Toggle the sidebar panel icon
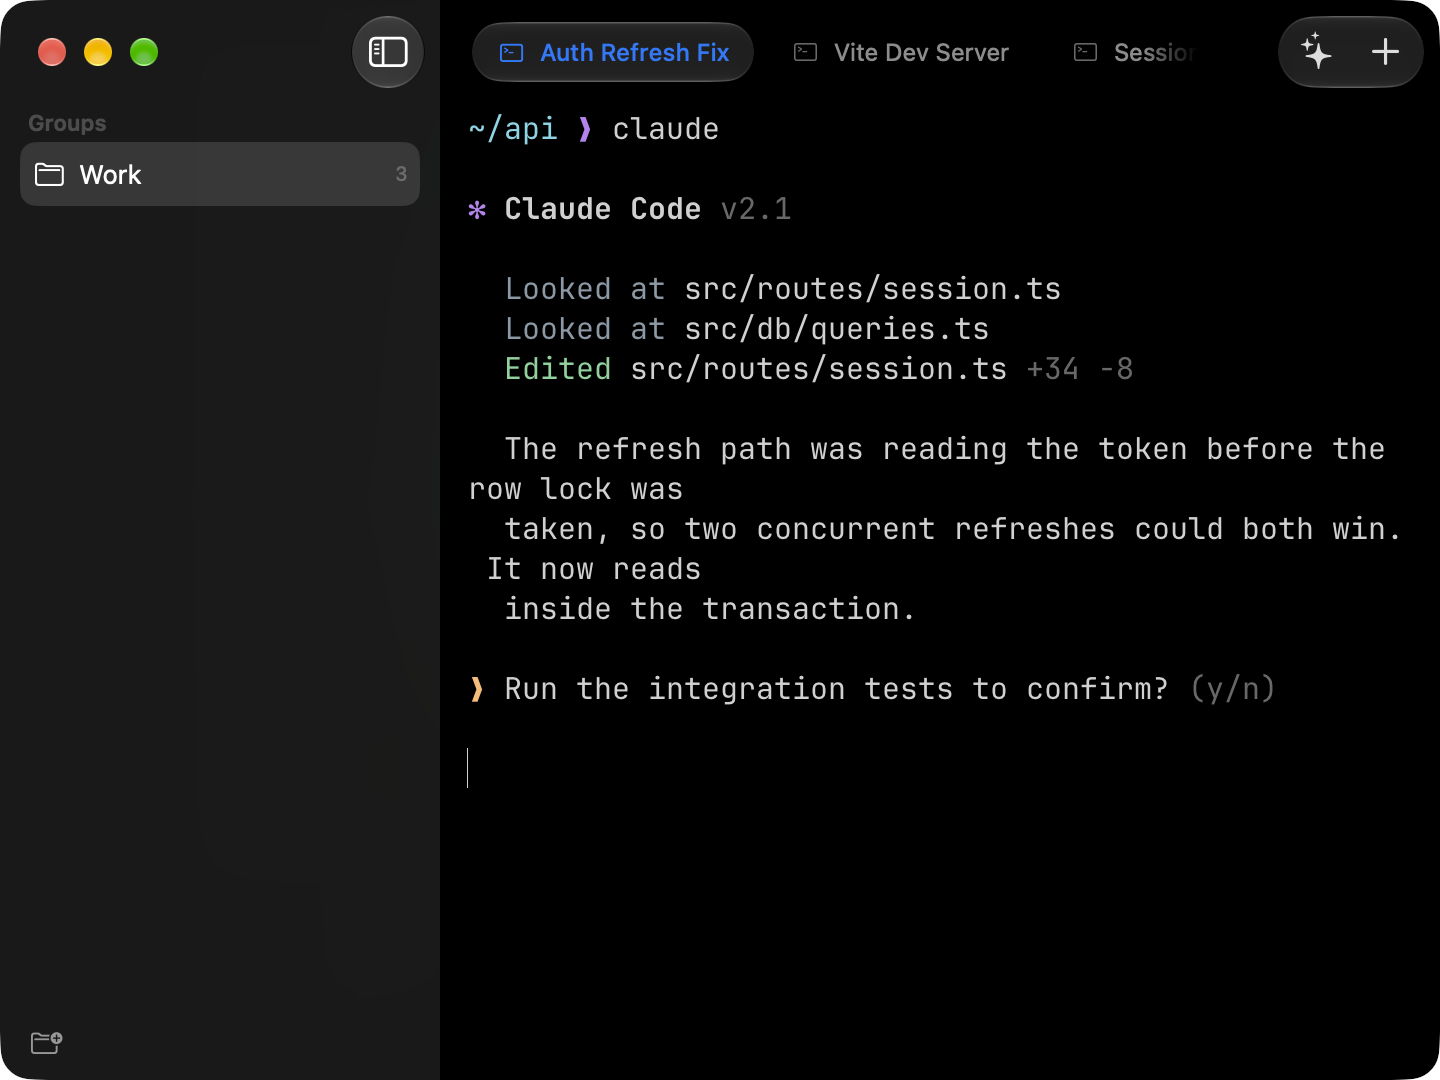The image size is (1440, 1080). click(388, 52)
